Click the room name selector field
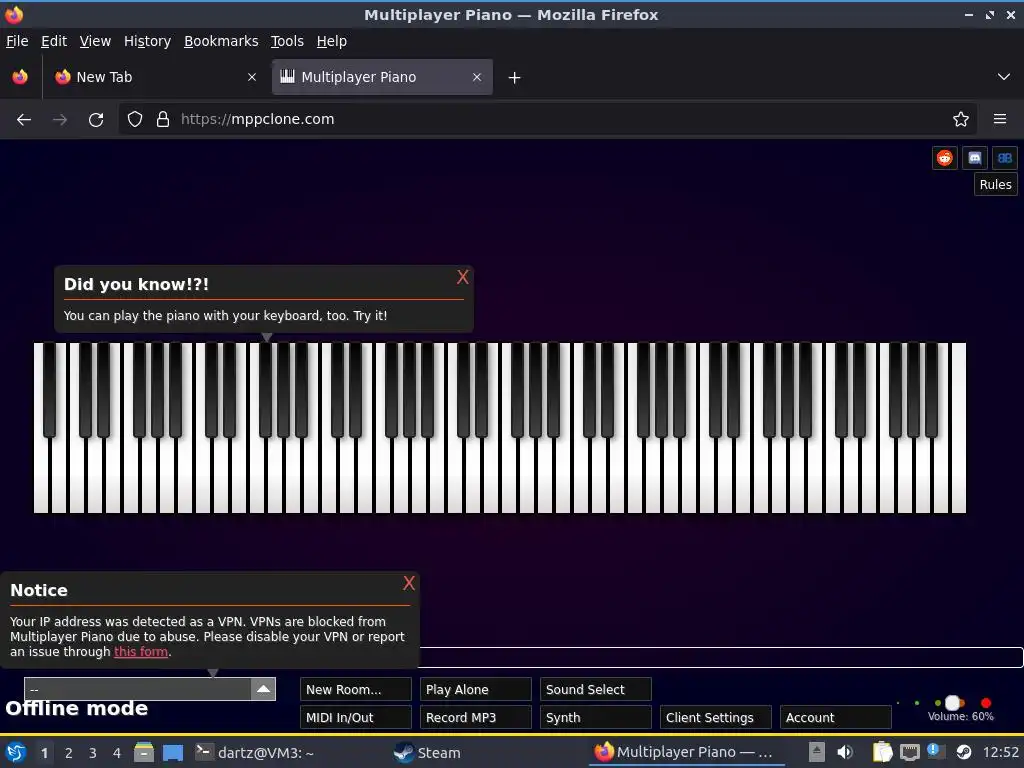The width and height of the screenshot is (1024, 768). click(138, 689)
